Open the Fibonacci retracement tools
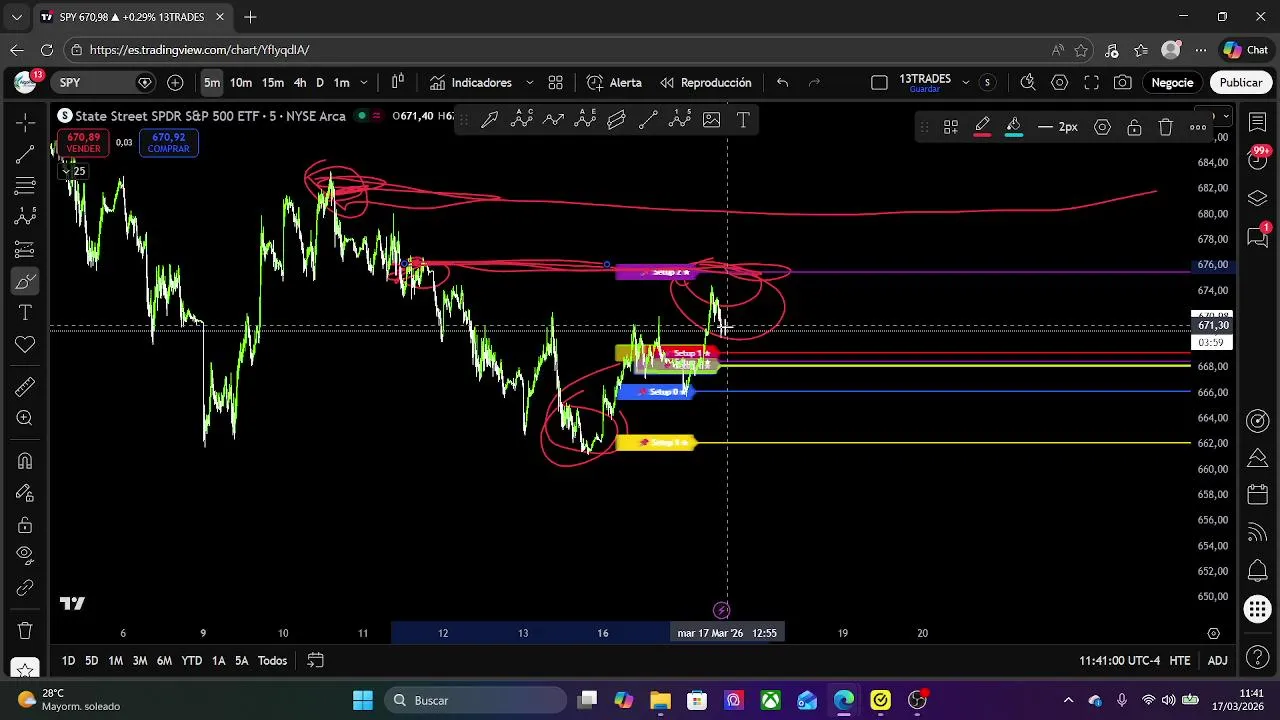The width and height of the screenshot is (1280, 720). (25, 186)
